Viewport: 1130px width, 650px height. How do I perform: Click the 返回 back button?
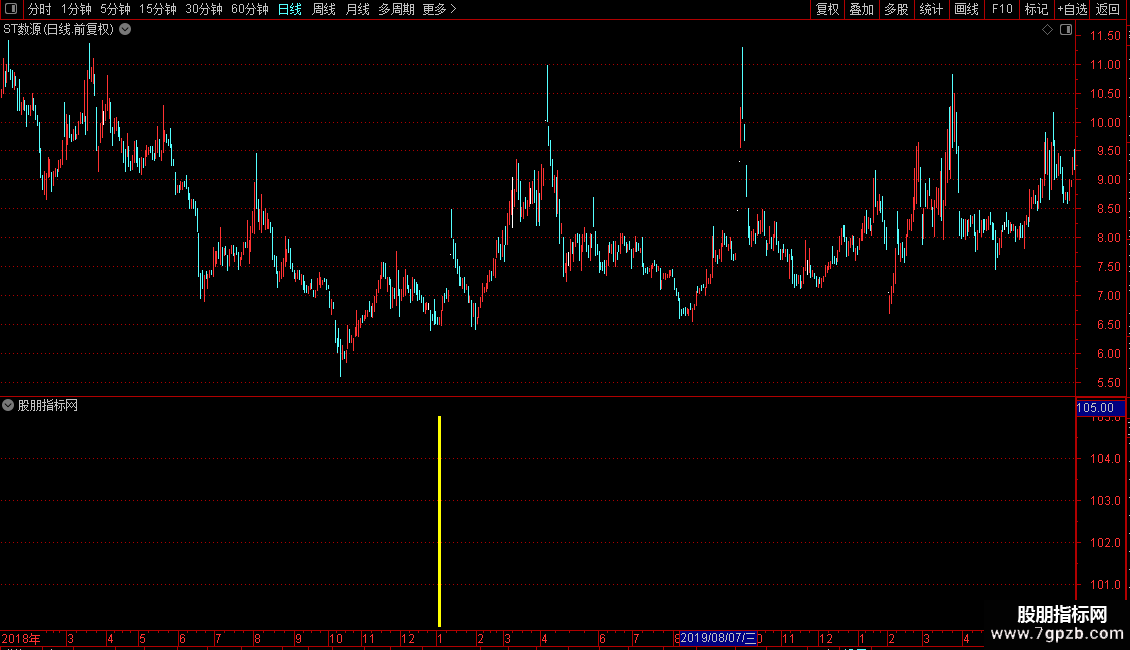click(x=1108, y=9)
